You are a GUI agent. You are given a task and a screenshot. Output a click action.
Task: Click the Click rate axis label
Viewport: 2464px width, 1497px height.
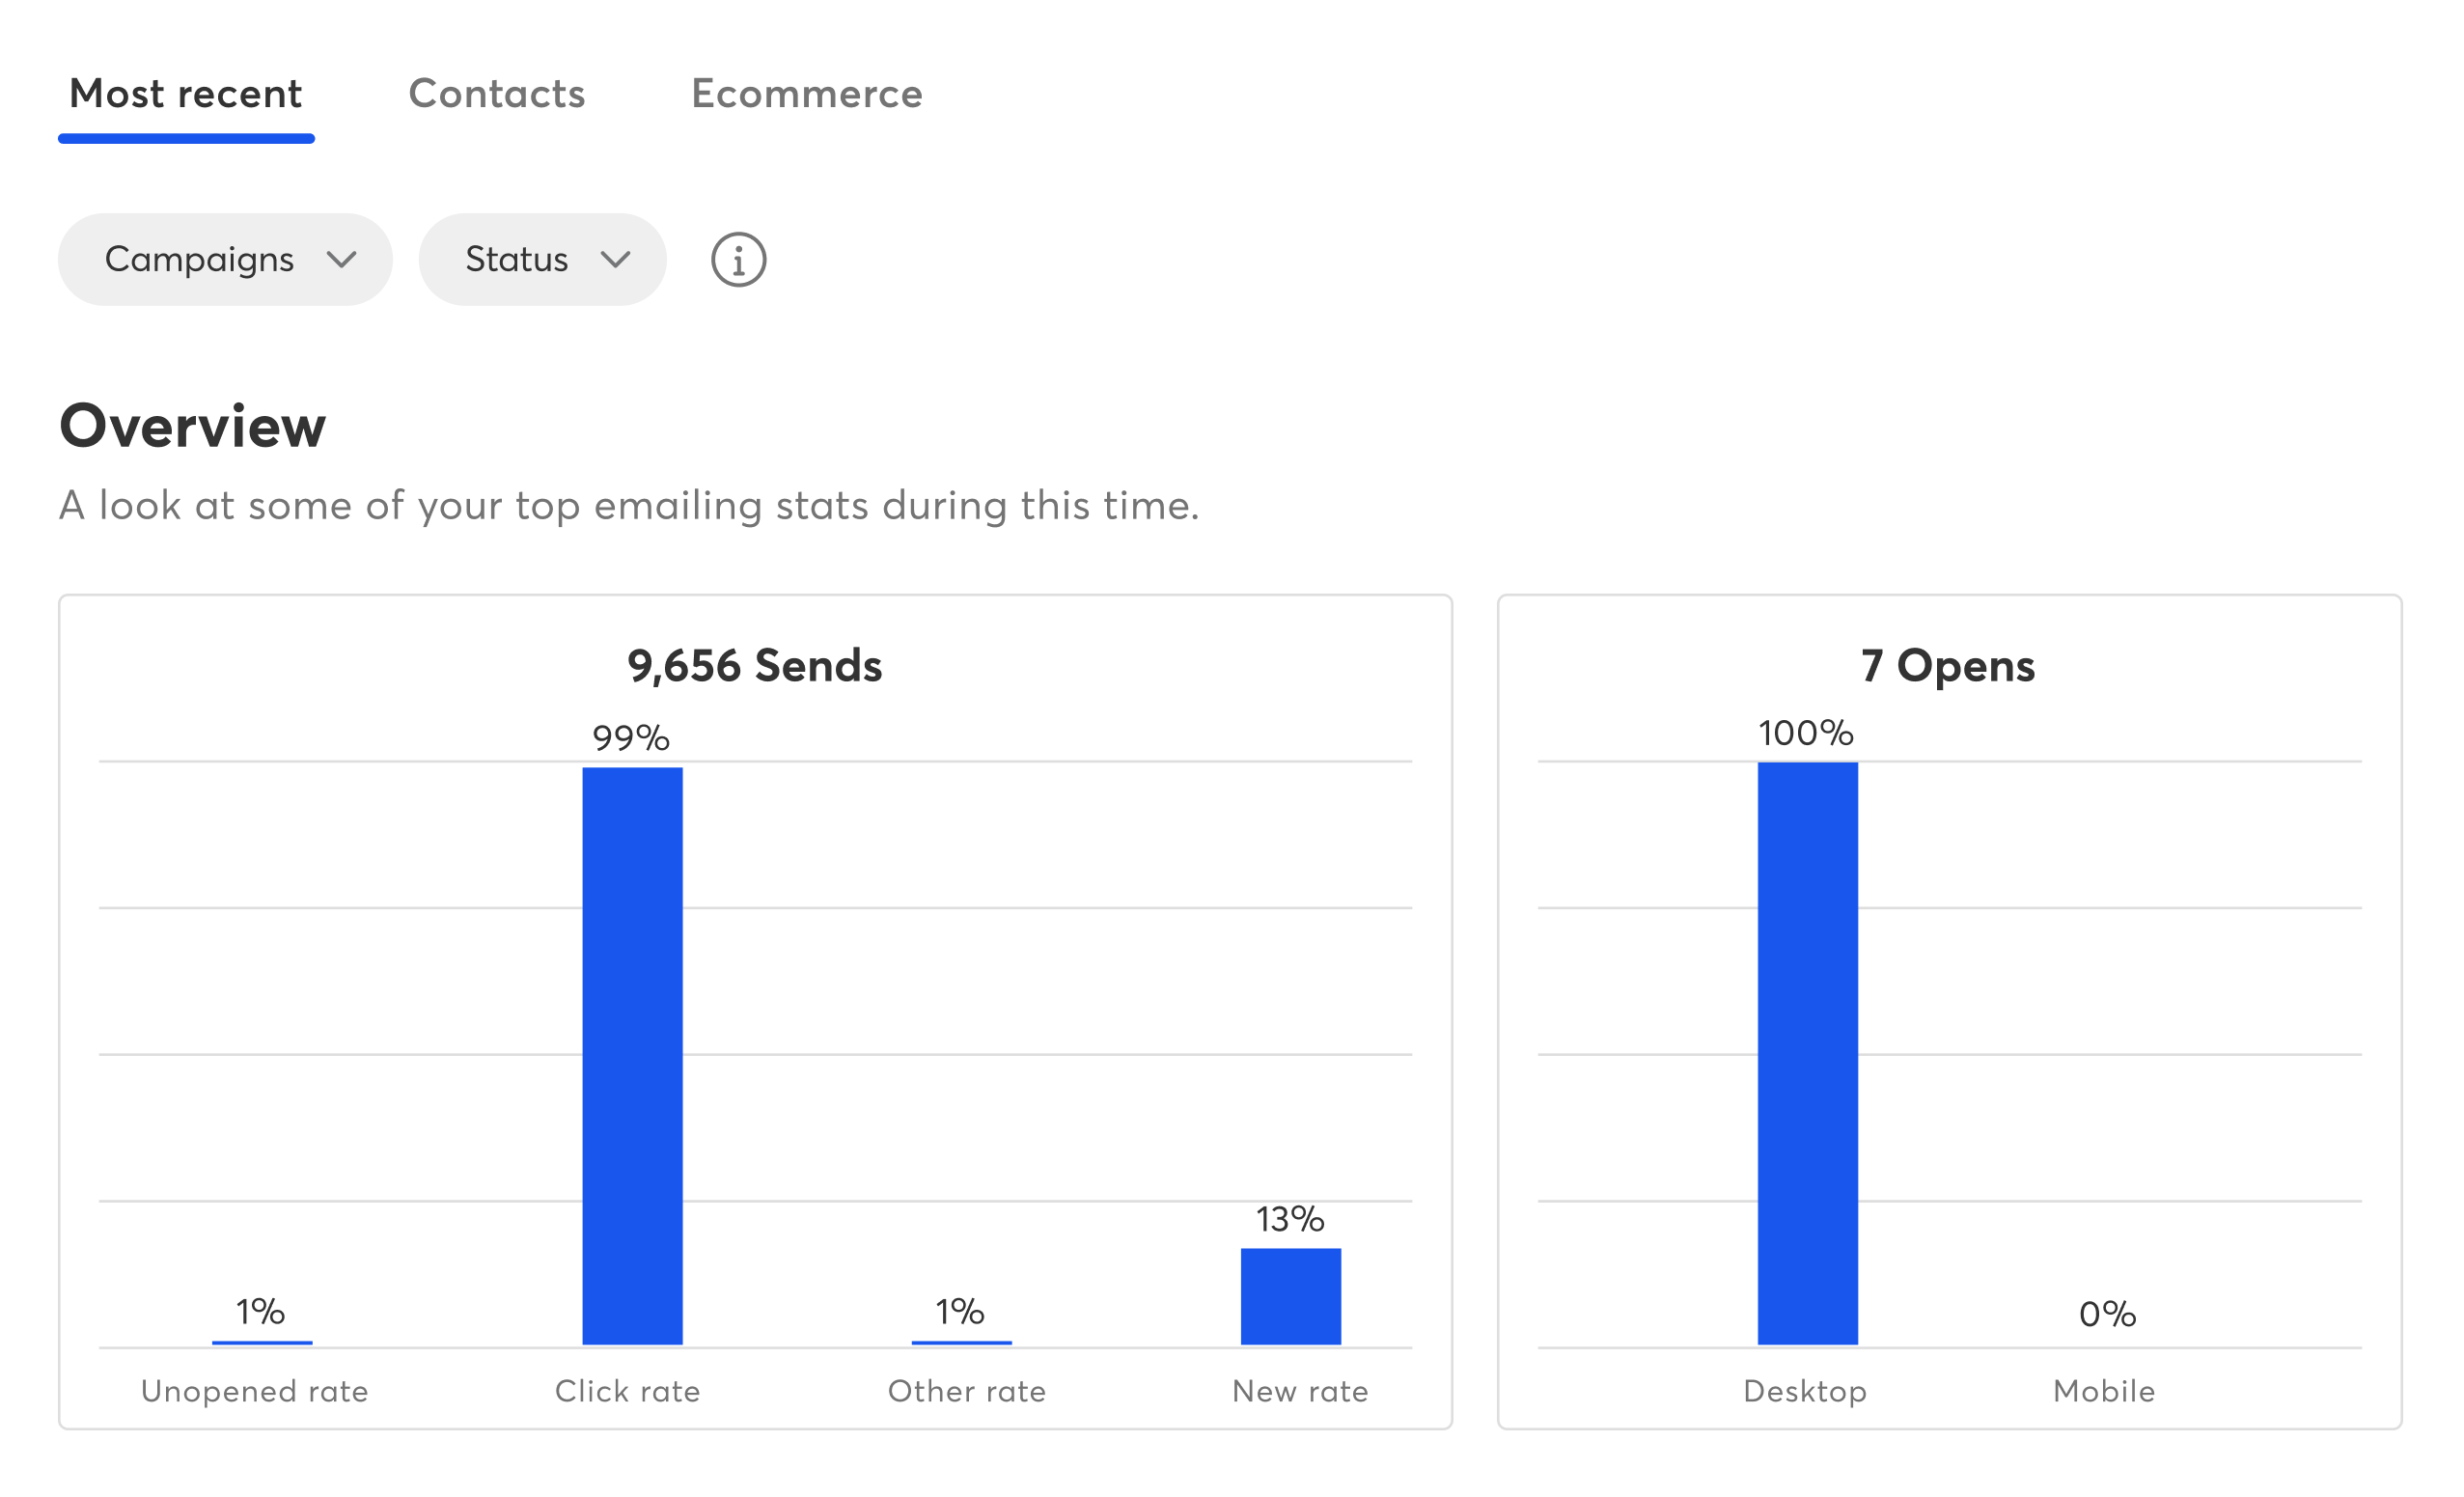pyautogui.click(x=627, y=1391)
